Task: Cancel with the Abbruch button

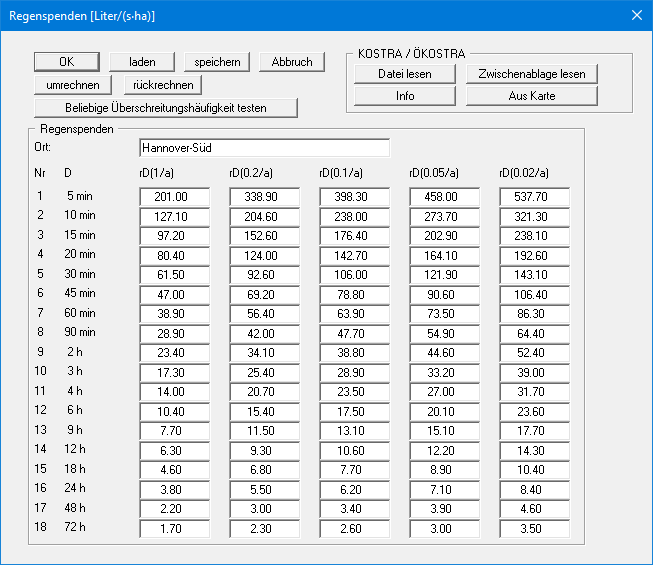Action: click(292, 62)
